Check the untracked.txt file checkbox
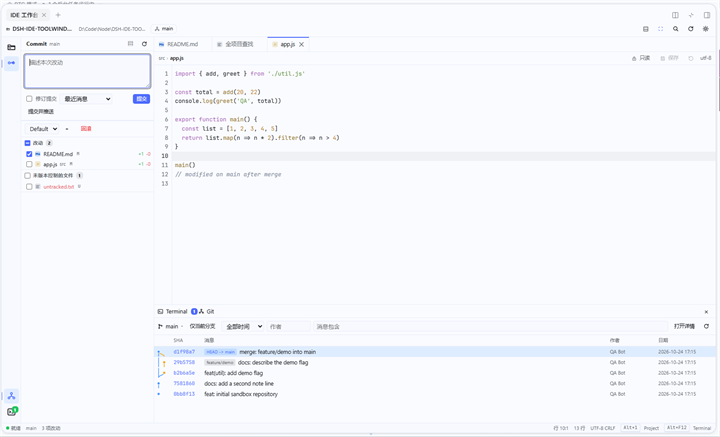Image resolution: width=720 pixels, height=437 pixels. coord(29,187)
